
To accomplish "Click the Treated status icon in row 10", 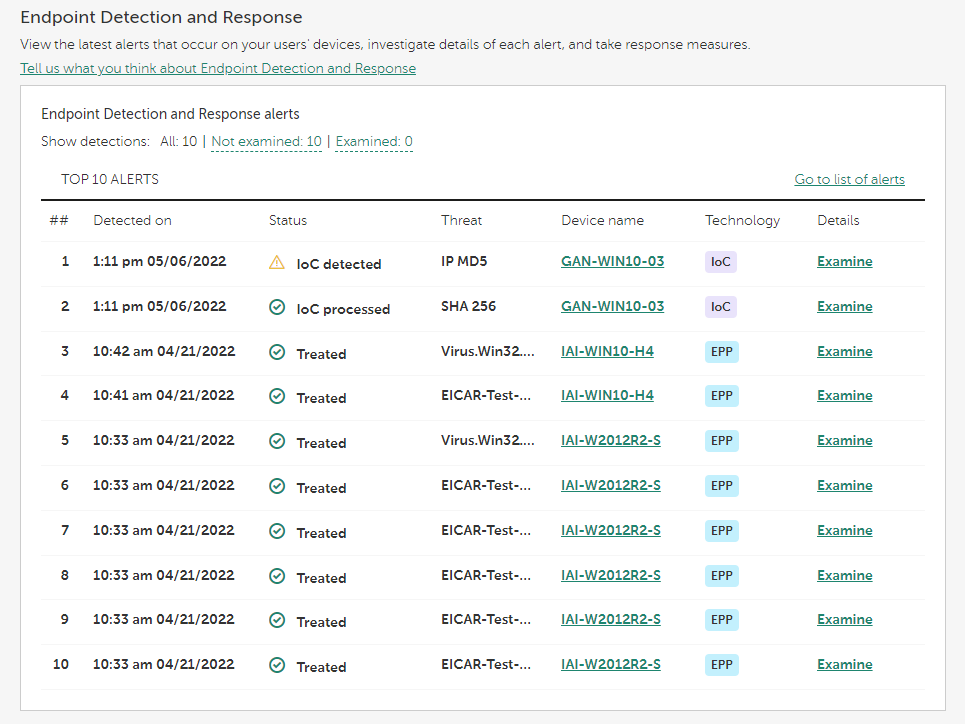I will [277, 666].
